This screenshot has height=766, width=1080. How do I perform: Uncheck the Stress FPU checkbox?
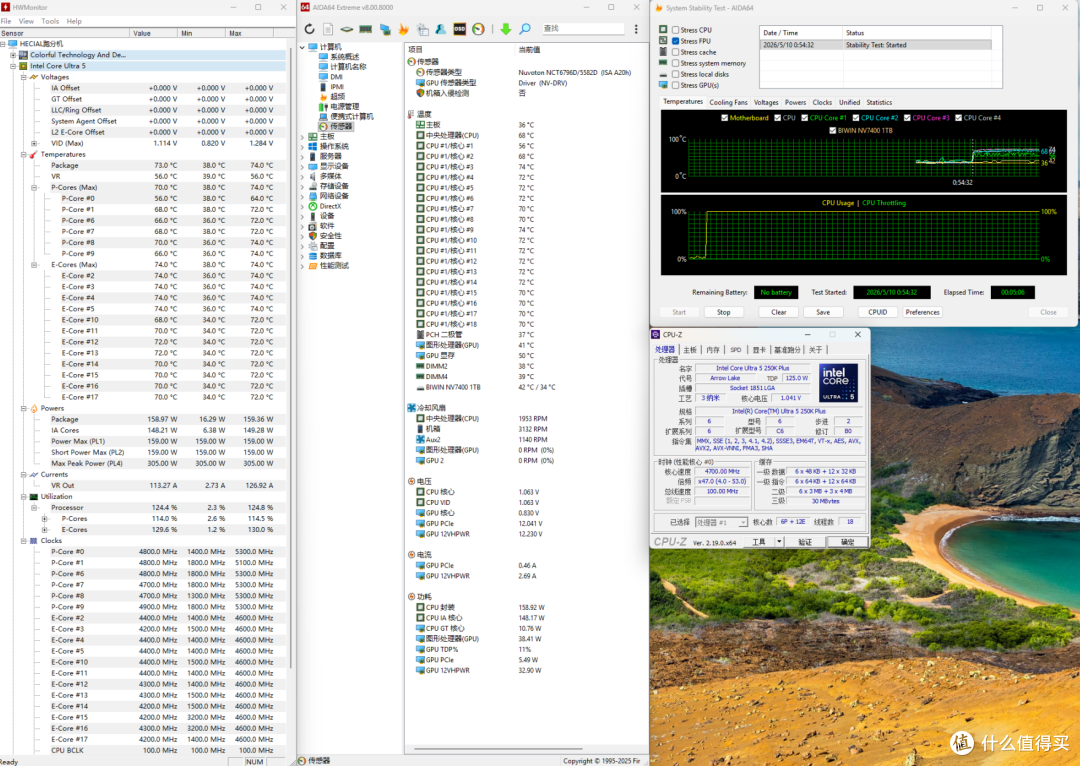[676, 41]
